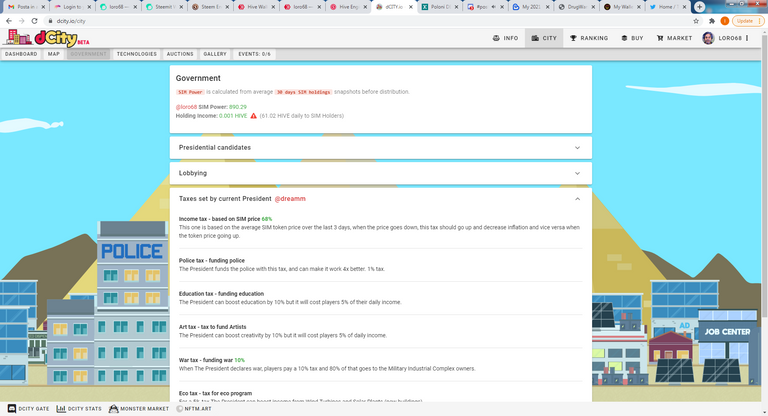Open MONSTER MARKET in the footer
This screenshot has height=416, width=768.
[x=139, y=409]
